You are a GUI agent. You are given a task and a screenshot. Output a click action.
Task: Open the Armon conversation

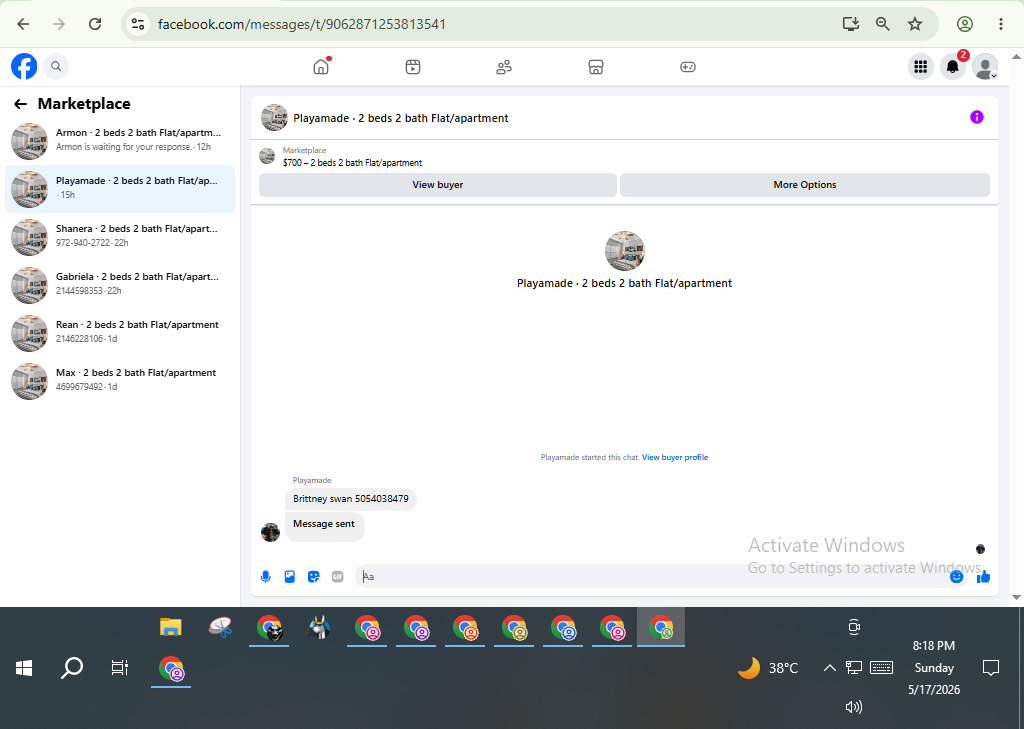pos(120,141)
